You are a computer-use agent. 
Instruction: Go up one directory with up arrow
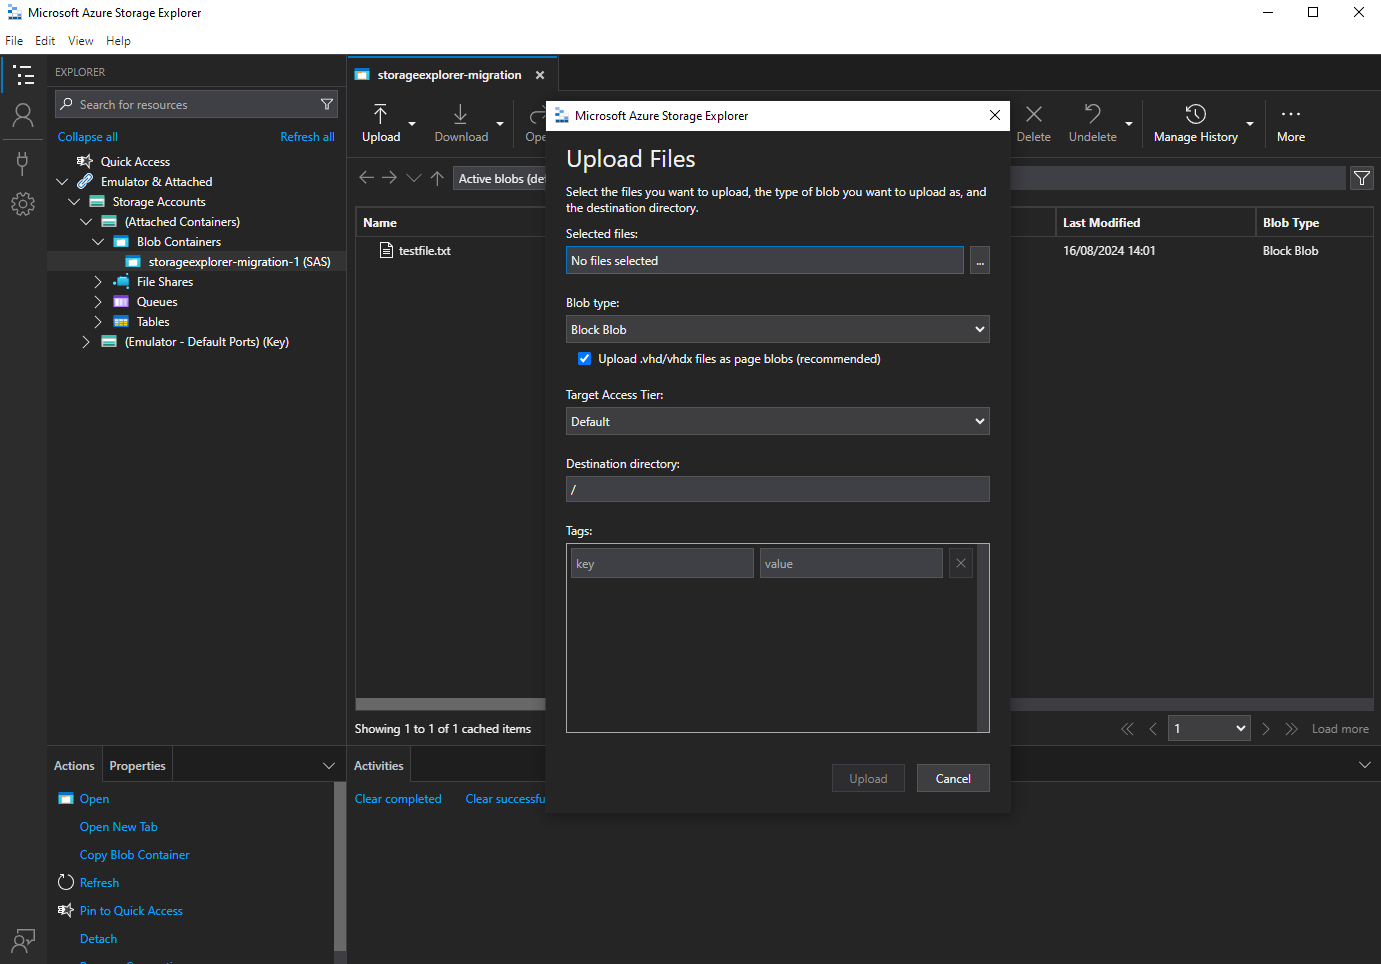[437, 178]
